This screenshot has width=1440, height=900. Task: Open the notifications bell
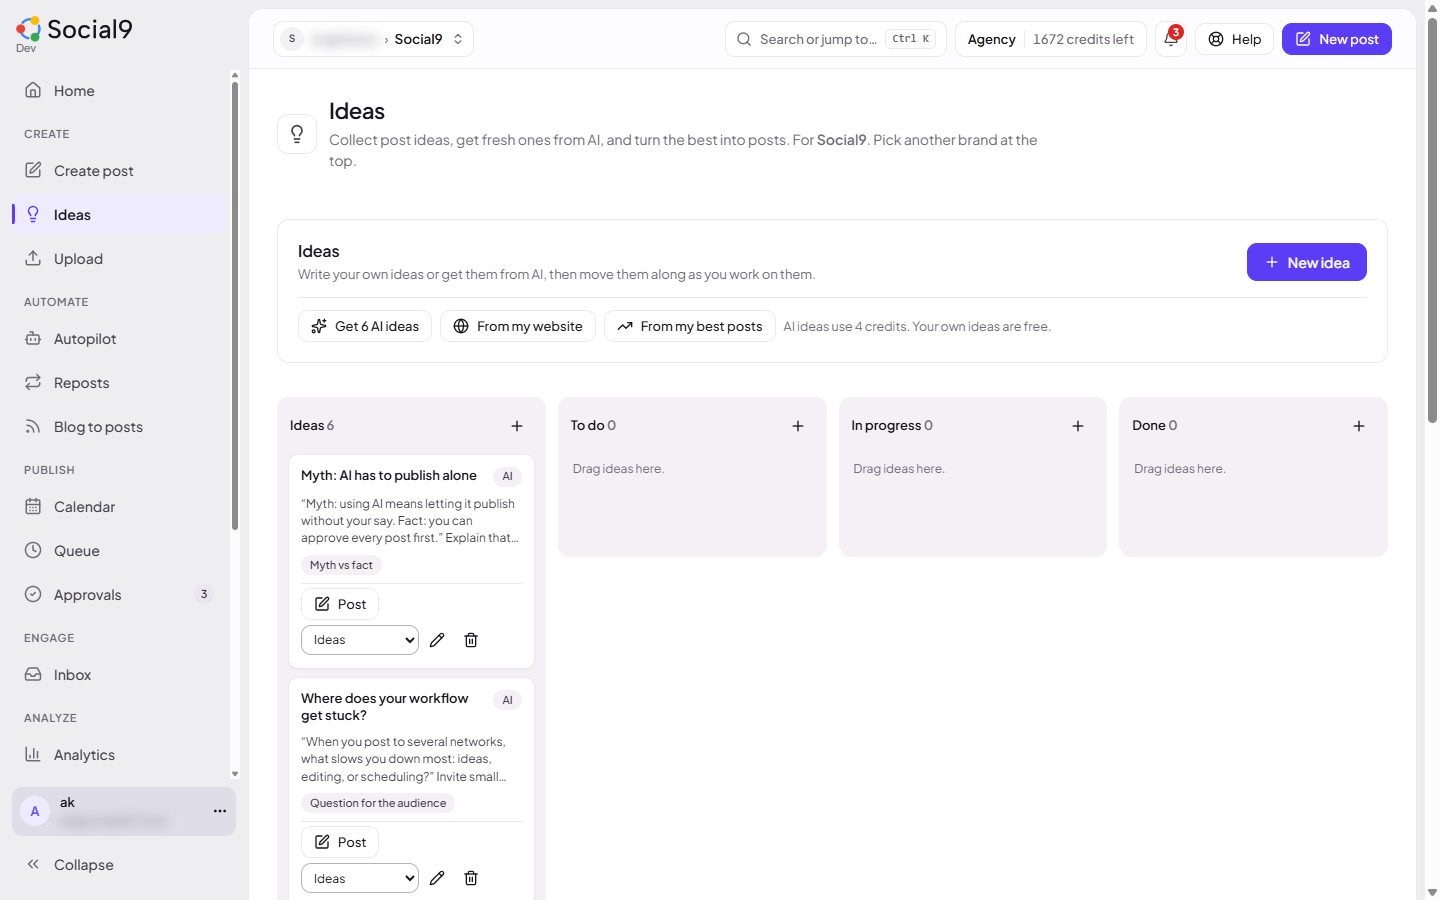tap(1171, 39)
